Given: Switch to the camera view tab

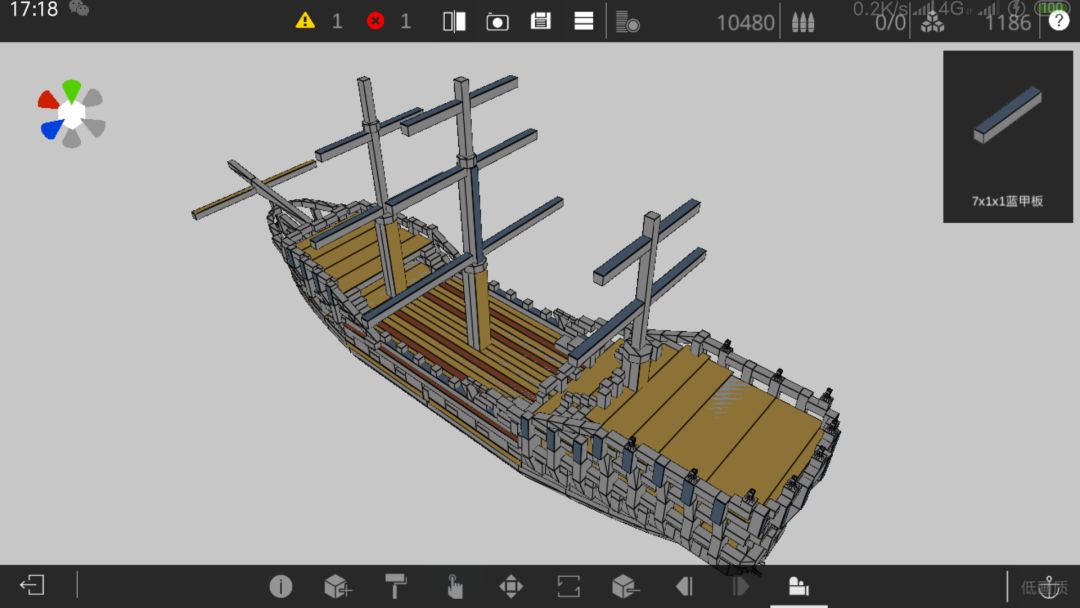Looking at the screenshot, I should pos(798,586).
